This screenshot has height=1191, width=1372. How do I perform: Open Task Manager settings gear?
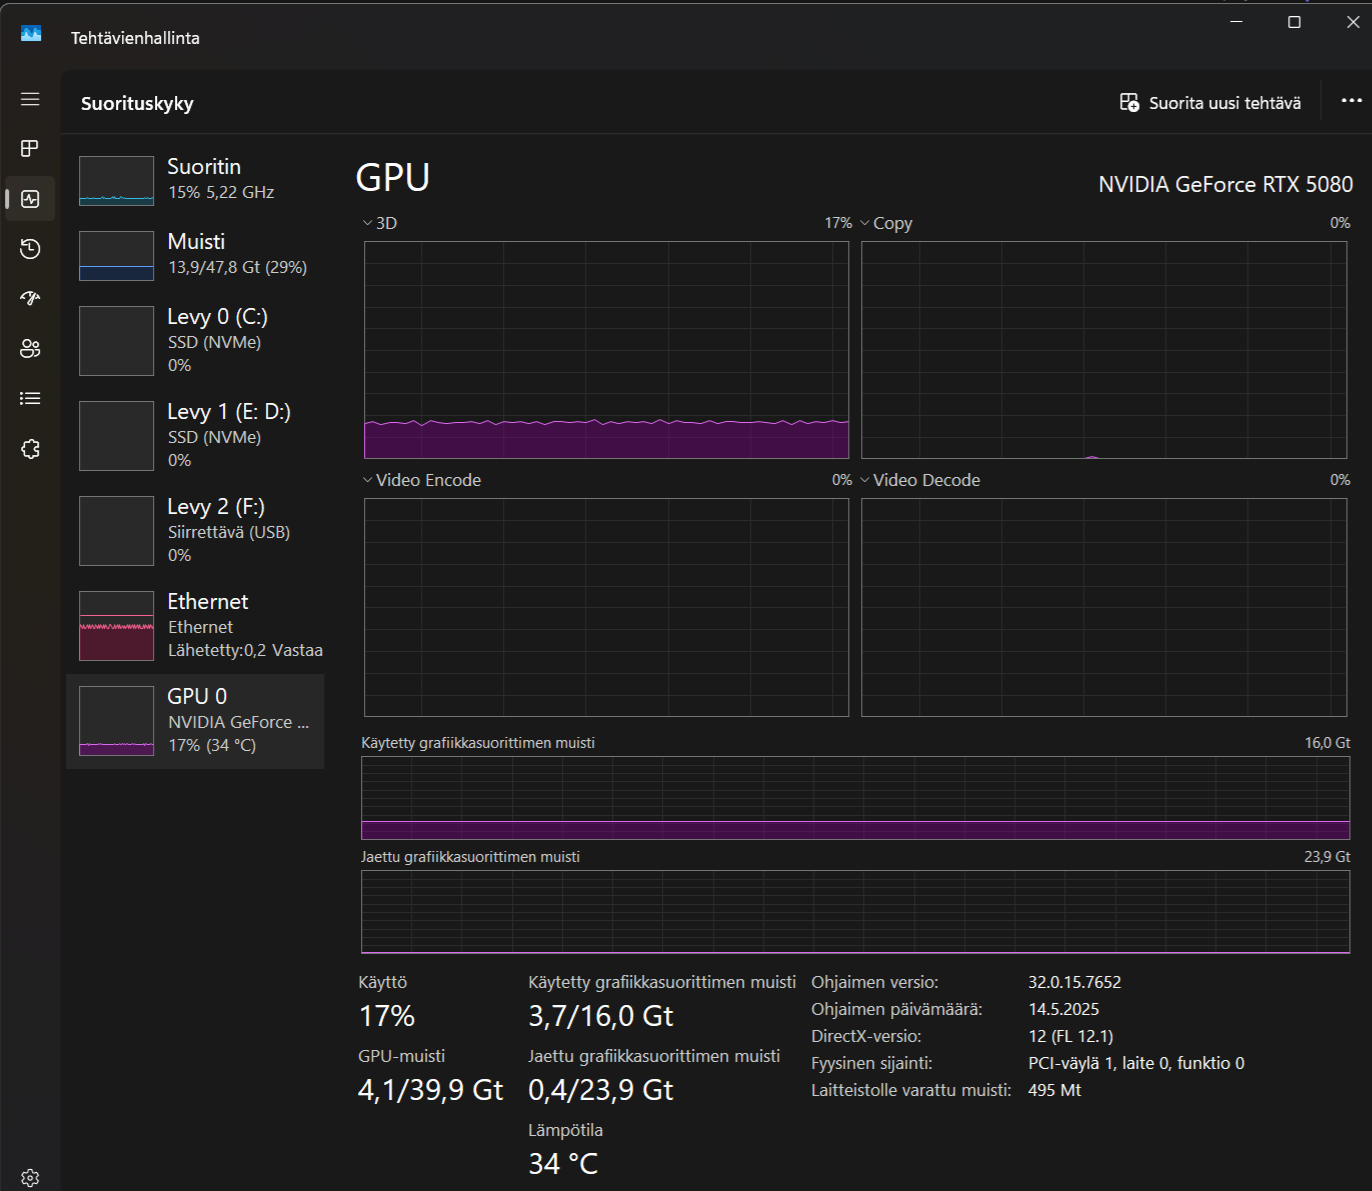(30, 1177)
